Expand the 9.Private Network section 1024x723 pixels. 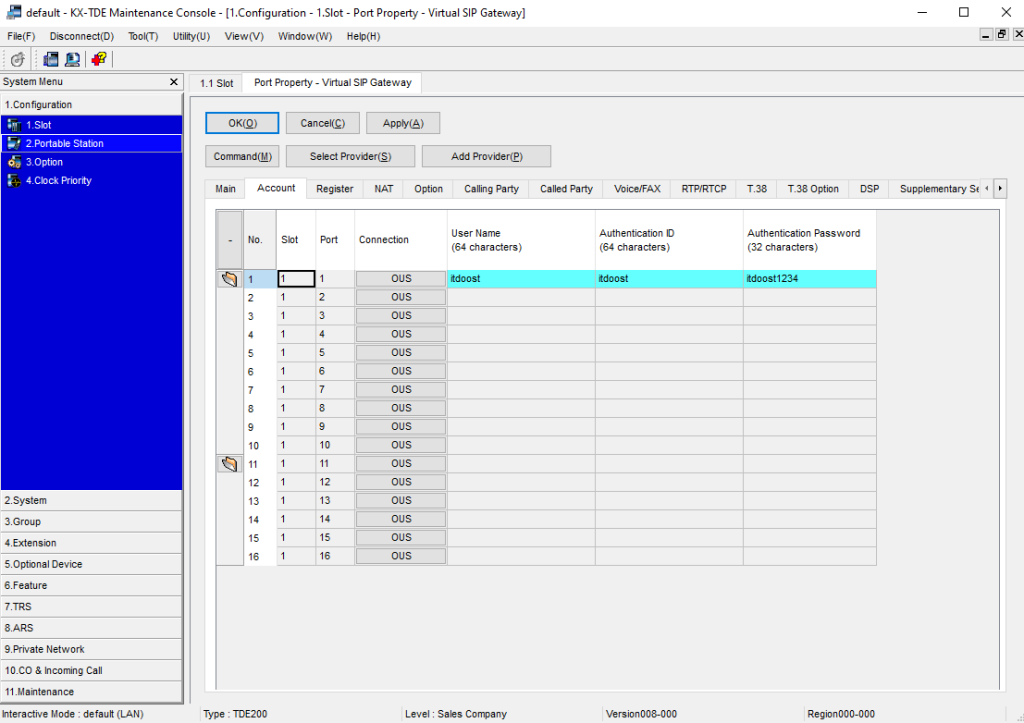(91, 649)
